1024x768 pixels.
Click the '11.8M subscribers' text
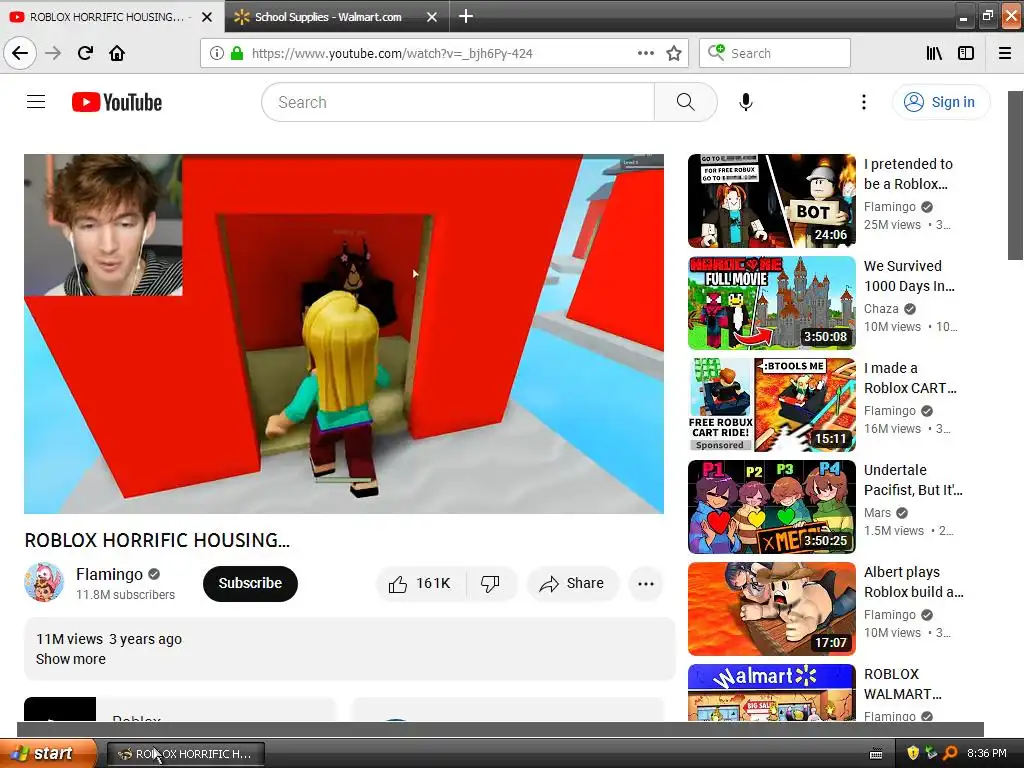[125, 595]
